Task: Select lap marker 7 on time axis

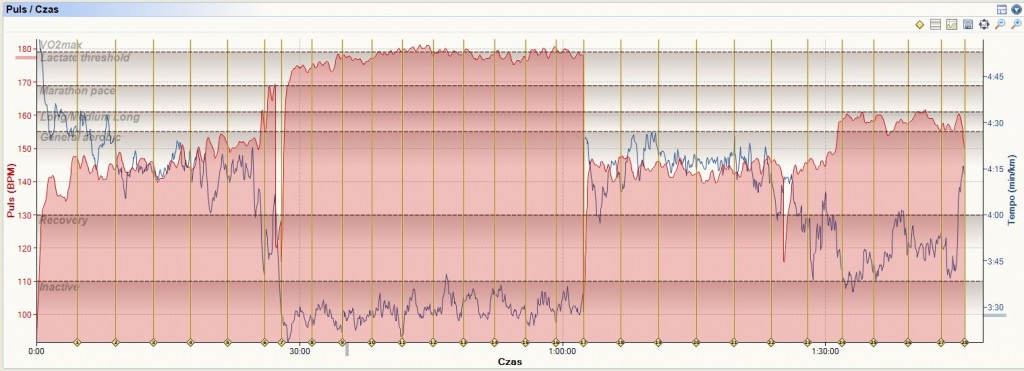Action: (x=281, y=342)
